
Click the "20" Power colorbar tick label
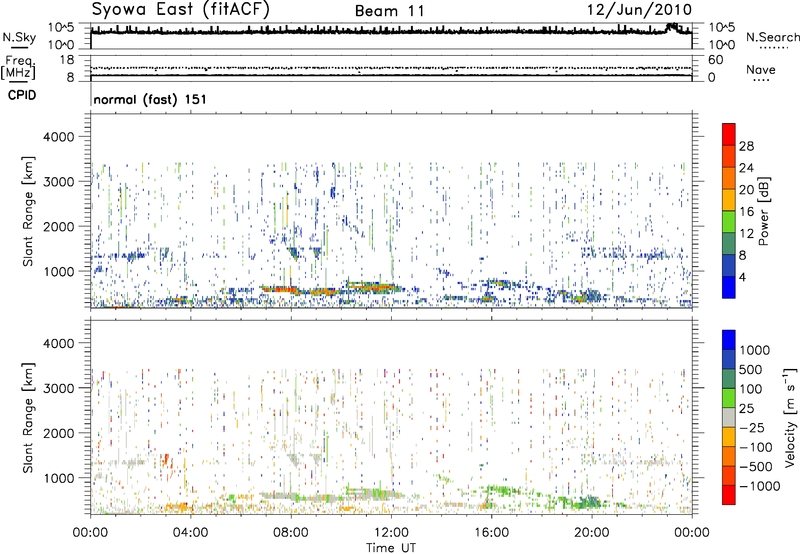[x=746, y=190]
